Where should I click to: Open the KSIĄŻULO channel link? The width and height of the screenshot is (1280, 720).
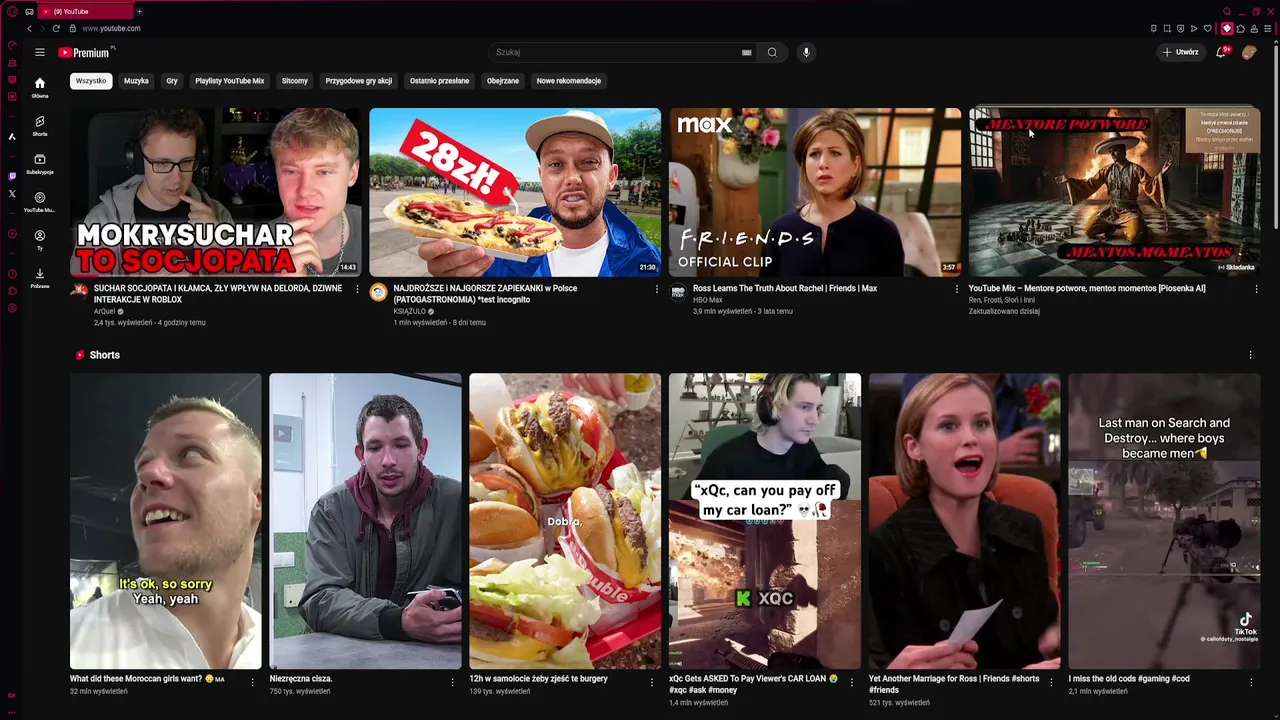pos(410,311)
